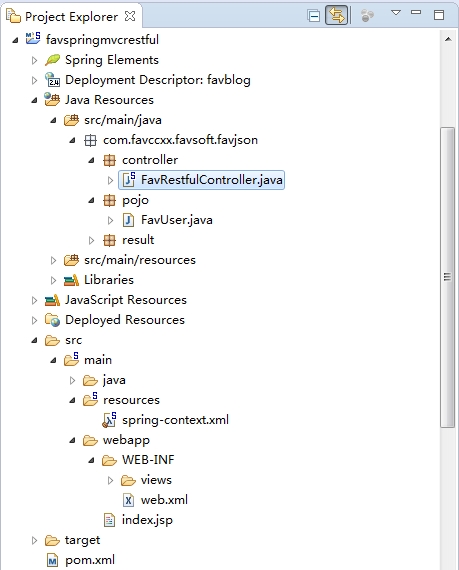This screenshot has width=459, height=570.
Task: Expand FavRestfulController.java members
Action: [x=110, y=180]
